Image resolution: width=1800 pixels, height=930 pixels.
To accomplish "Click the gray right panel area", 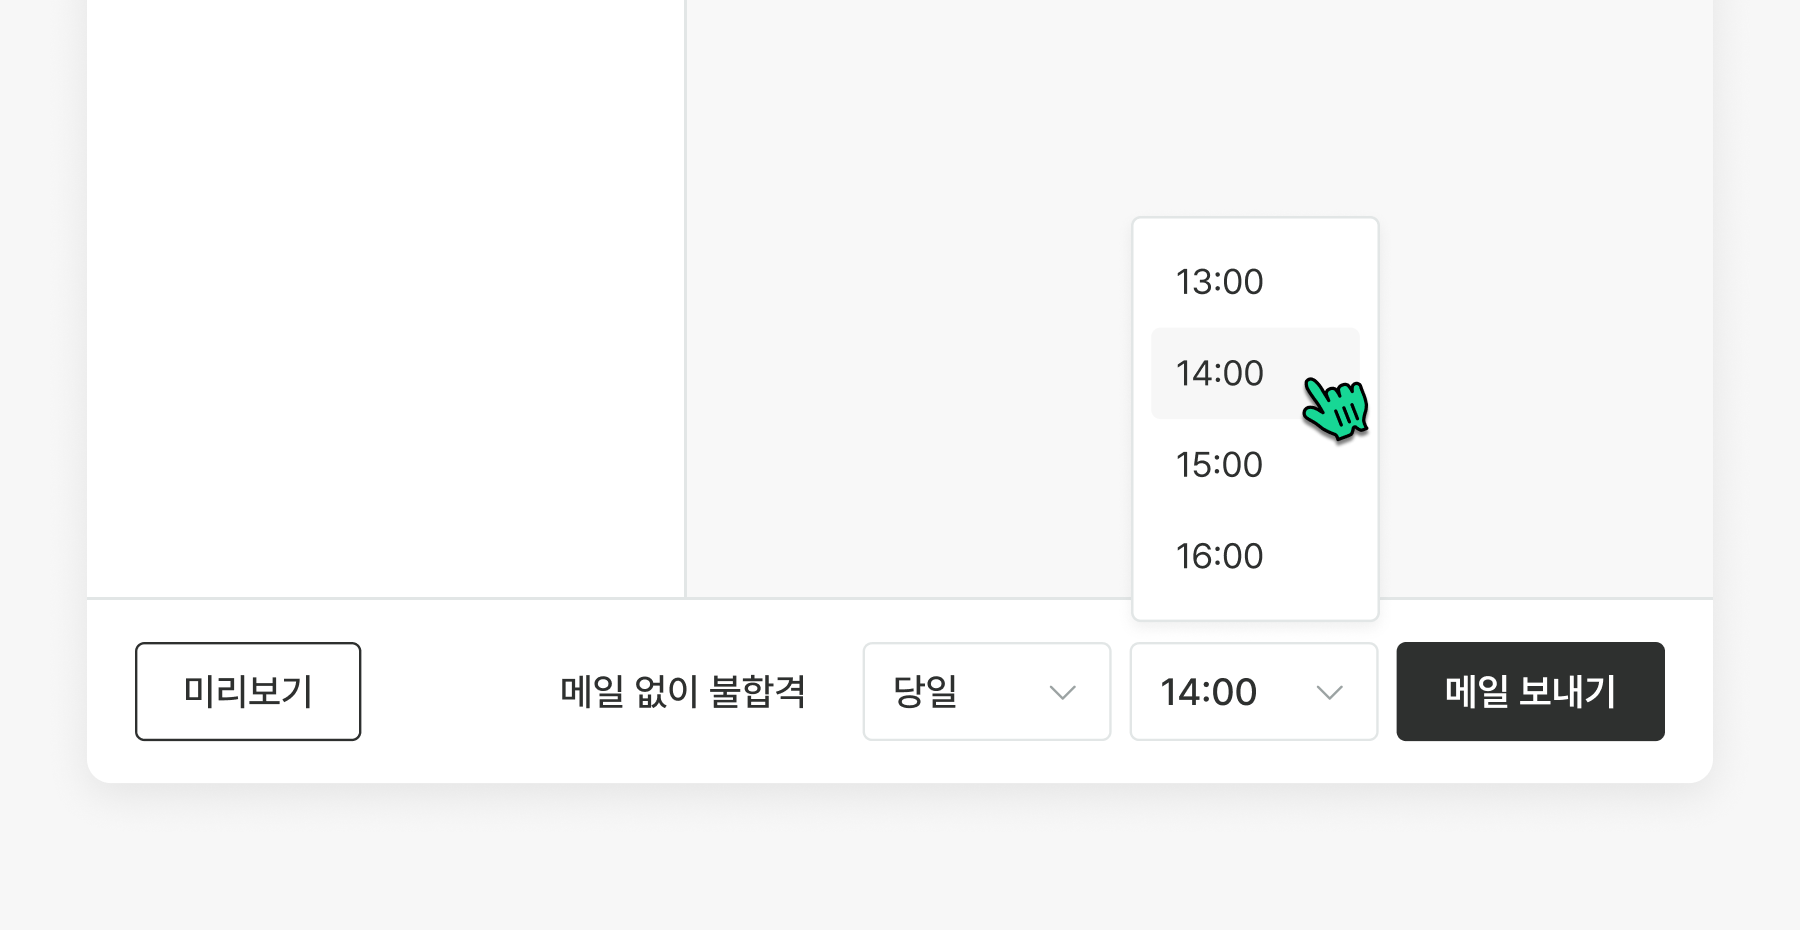I will coord(900,300).
